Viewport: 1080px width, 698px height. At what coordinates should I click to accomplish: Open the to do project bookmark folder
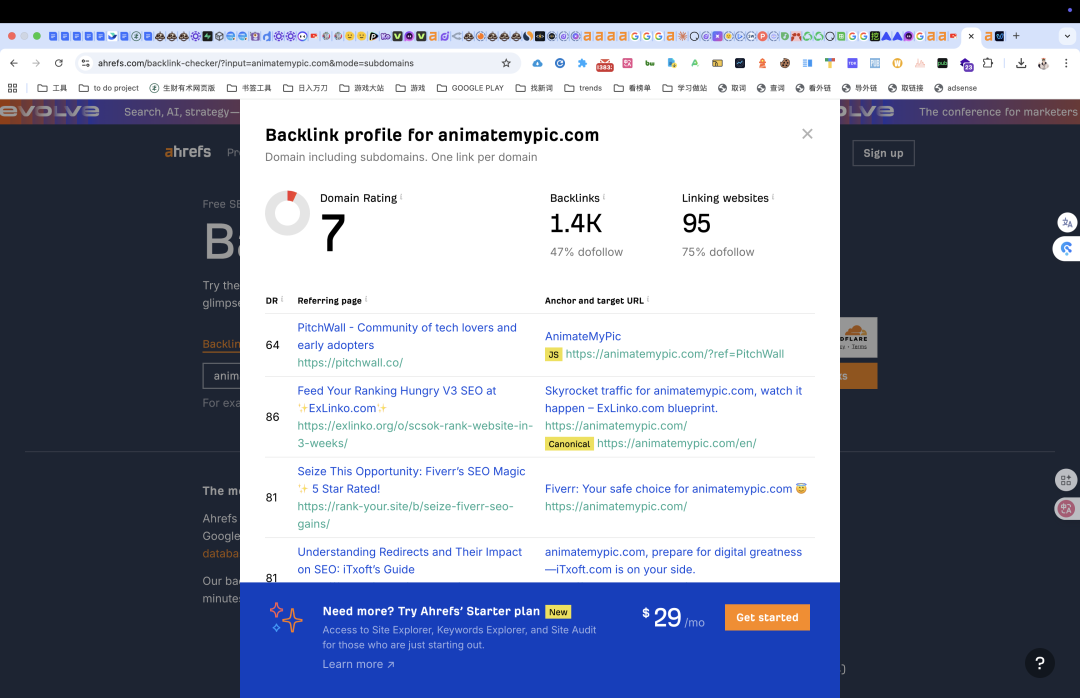(109, 88)
